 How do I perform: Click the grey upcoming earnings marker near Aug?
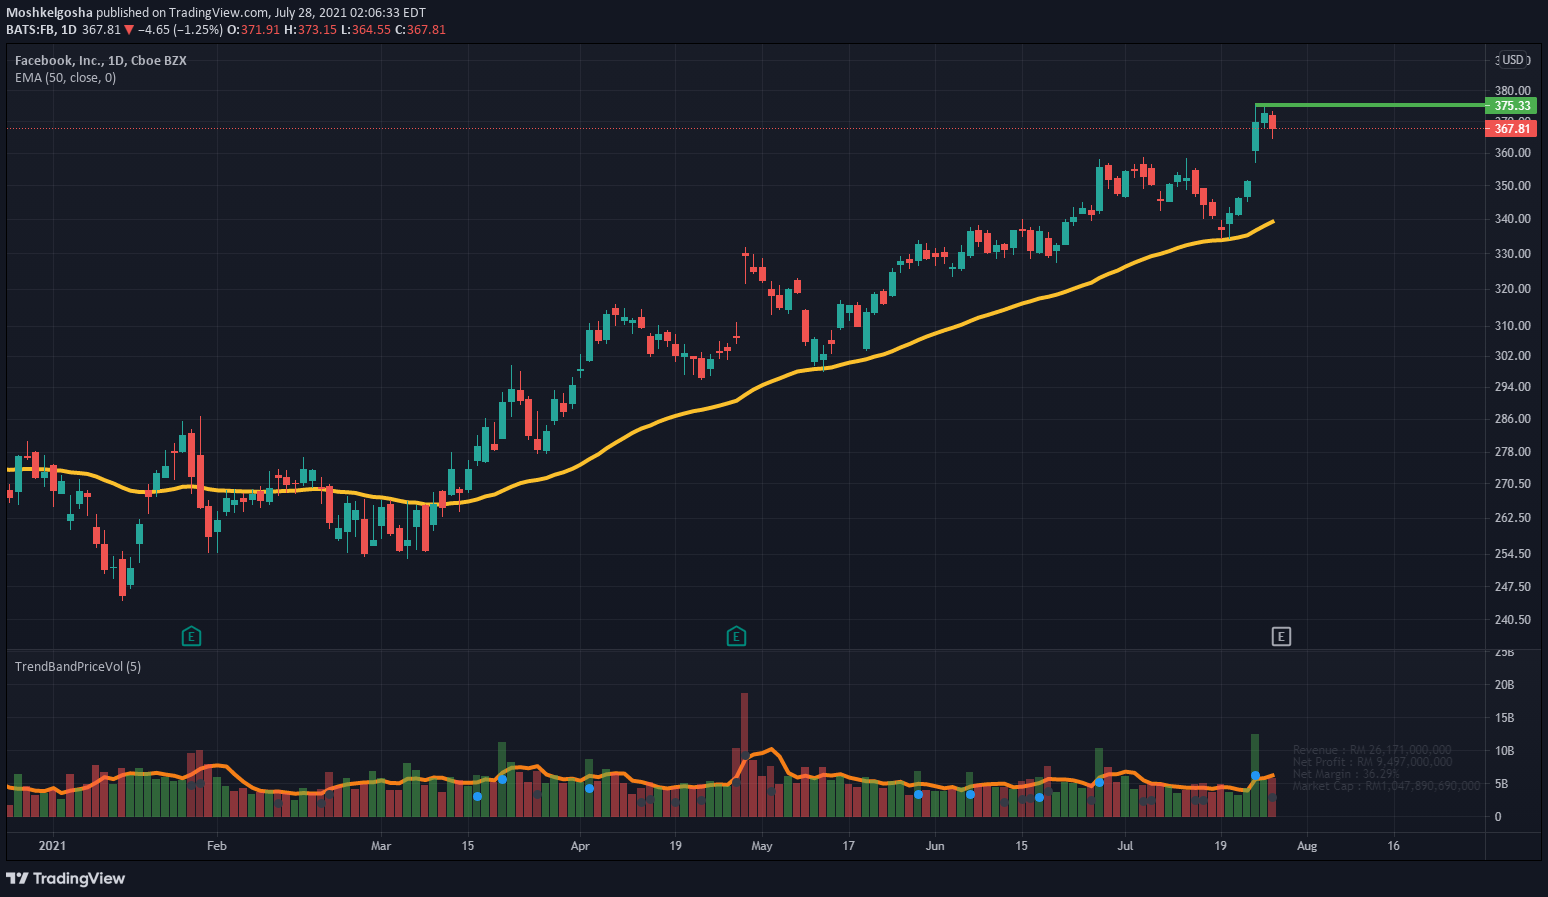click(1281, 636)
